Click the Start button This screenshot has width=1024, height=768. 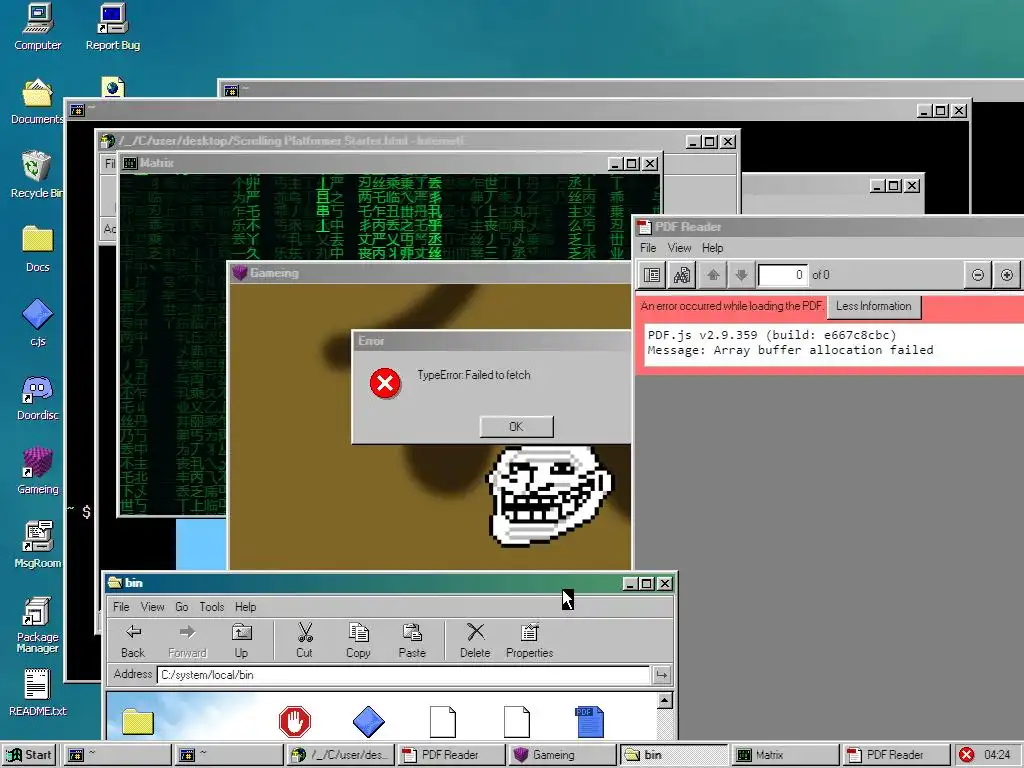point(29,755)
